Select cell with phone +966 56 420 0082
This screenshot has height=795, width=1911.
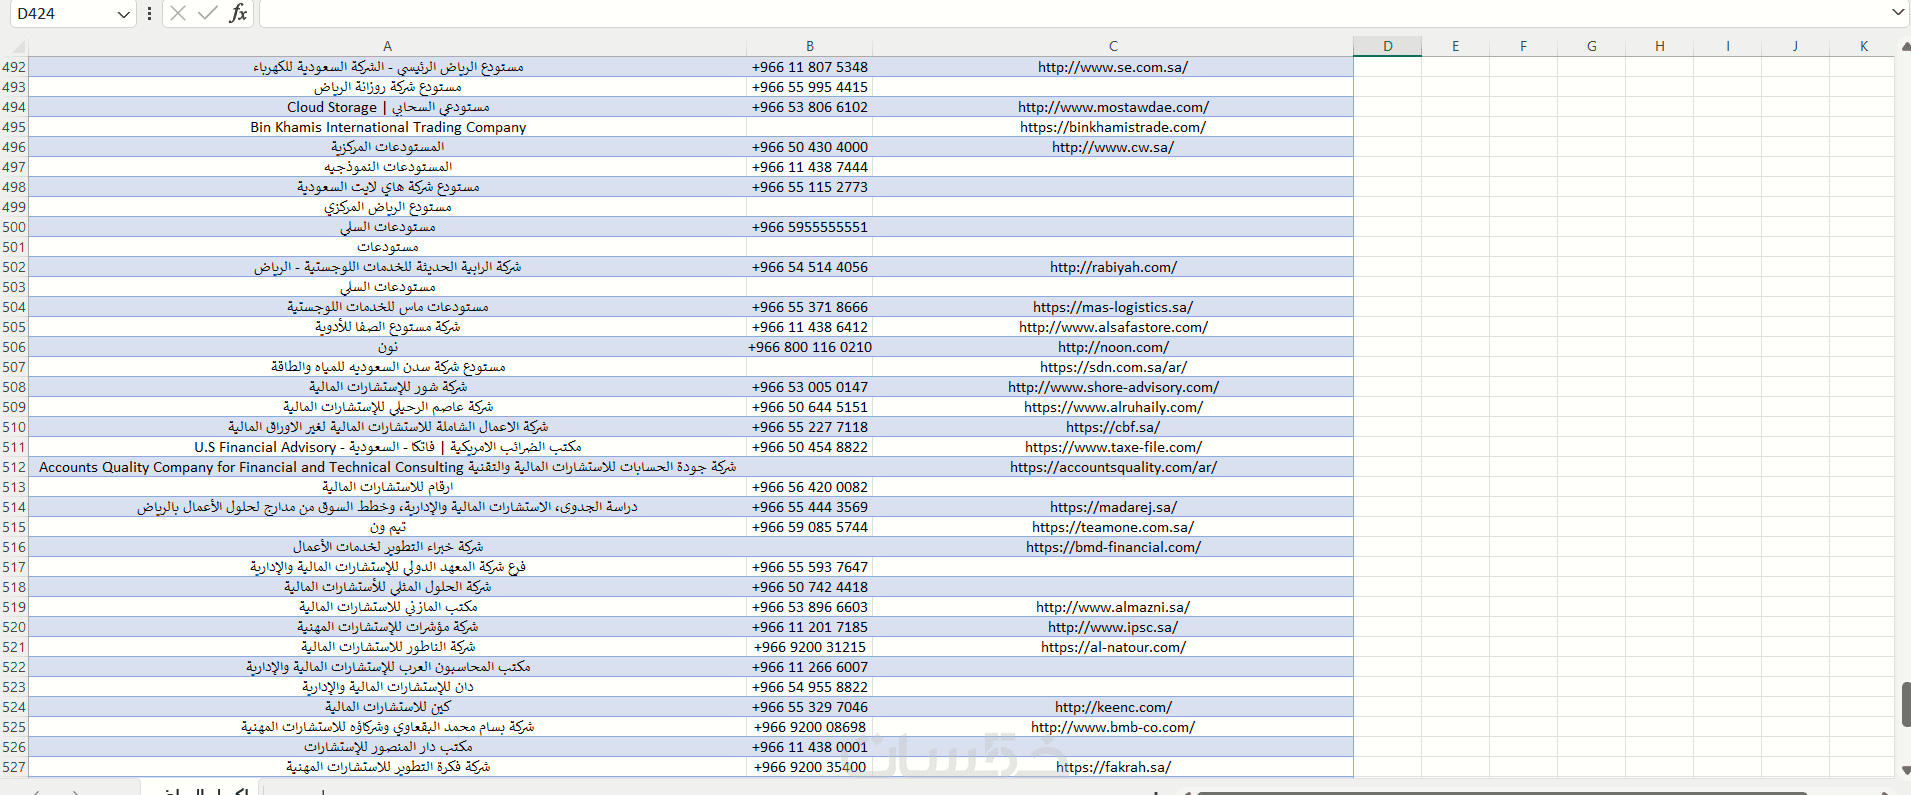point(810,487)
